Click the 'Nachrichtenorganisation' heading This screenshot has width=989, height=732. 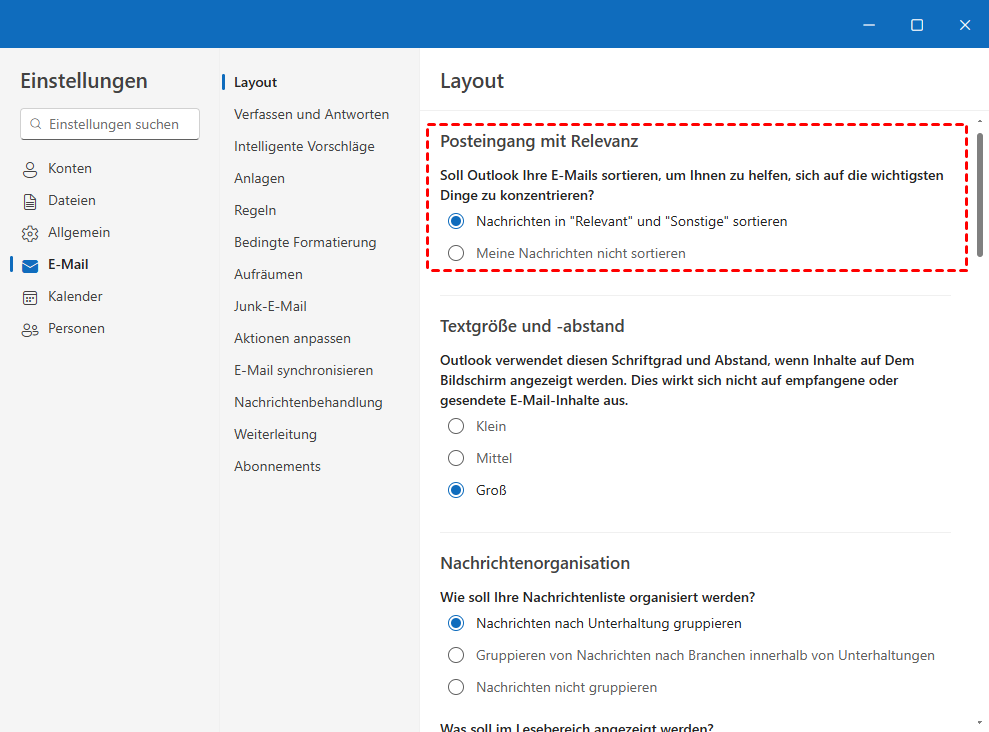click(x=535, y=564)
